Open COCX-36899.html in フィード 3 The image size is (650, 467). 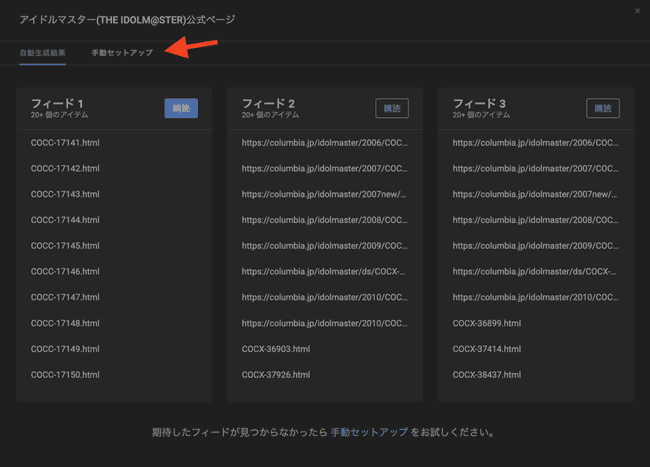pos(487,323)
